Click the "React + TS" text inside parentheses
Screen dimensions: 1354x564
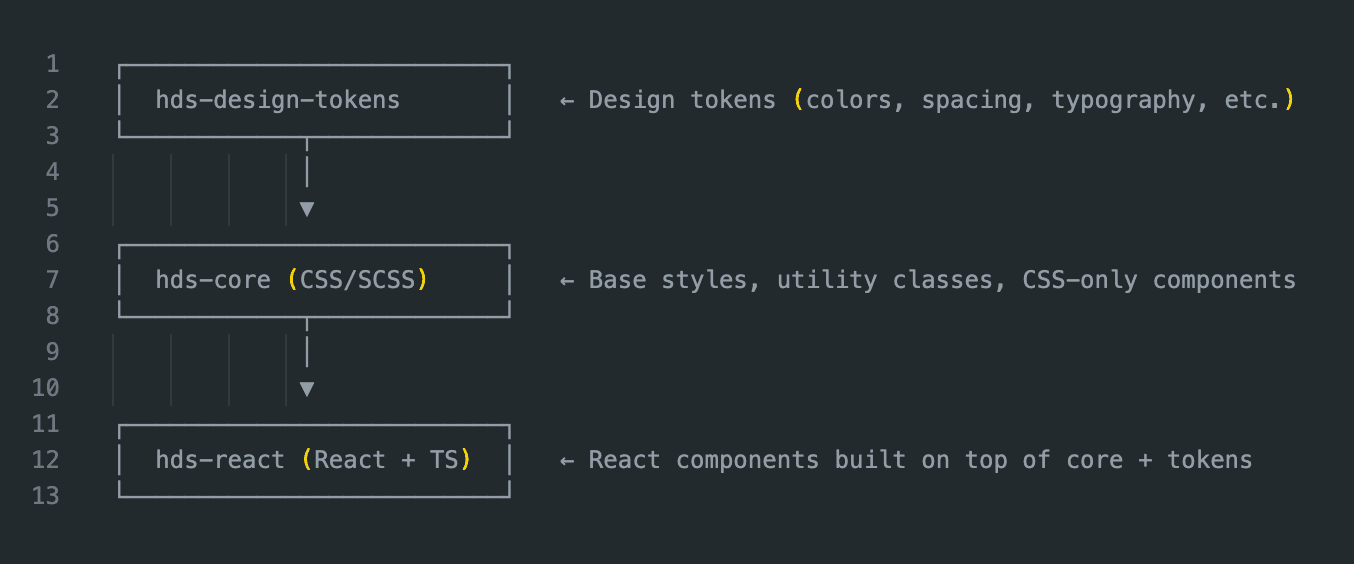[x=386, y=460]
